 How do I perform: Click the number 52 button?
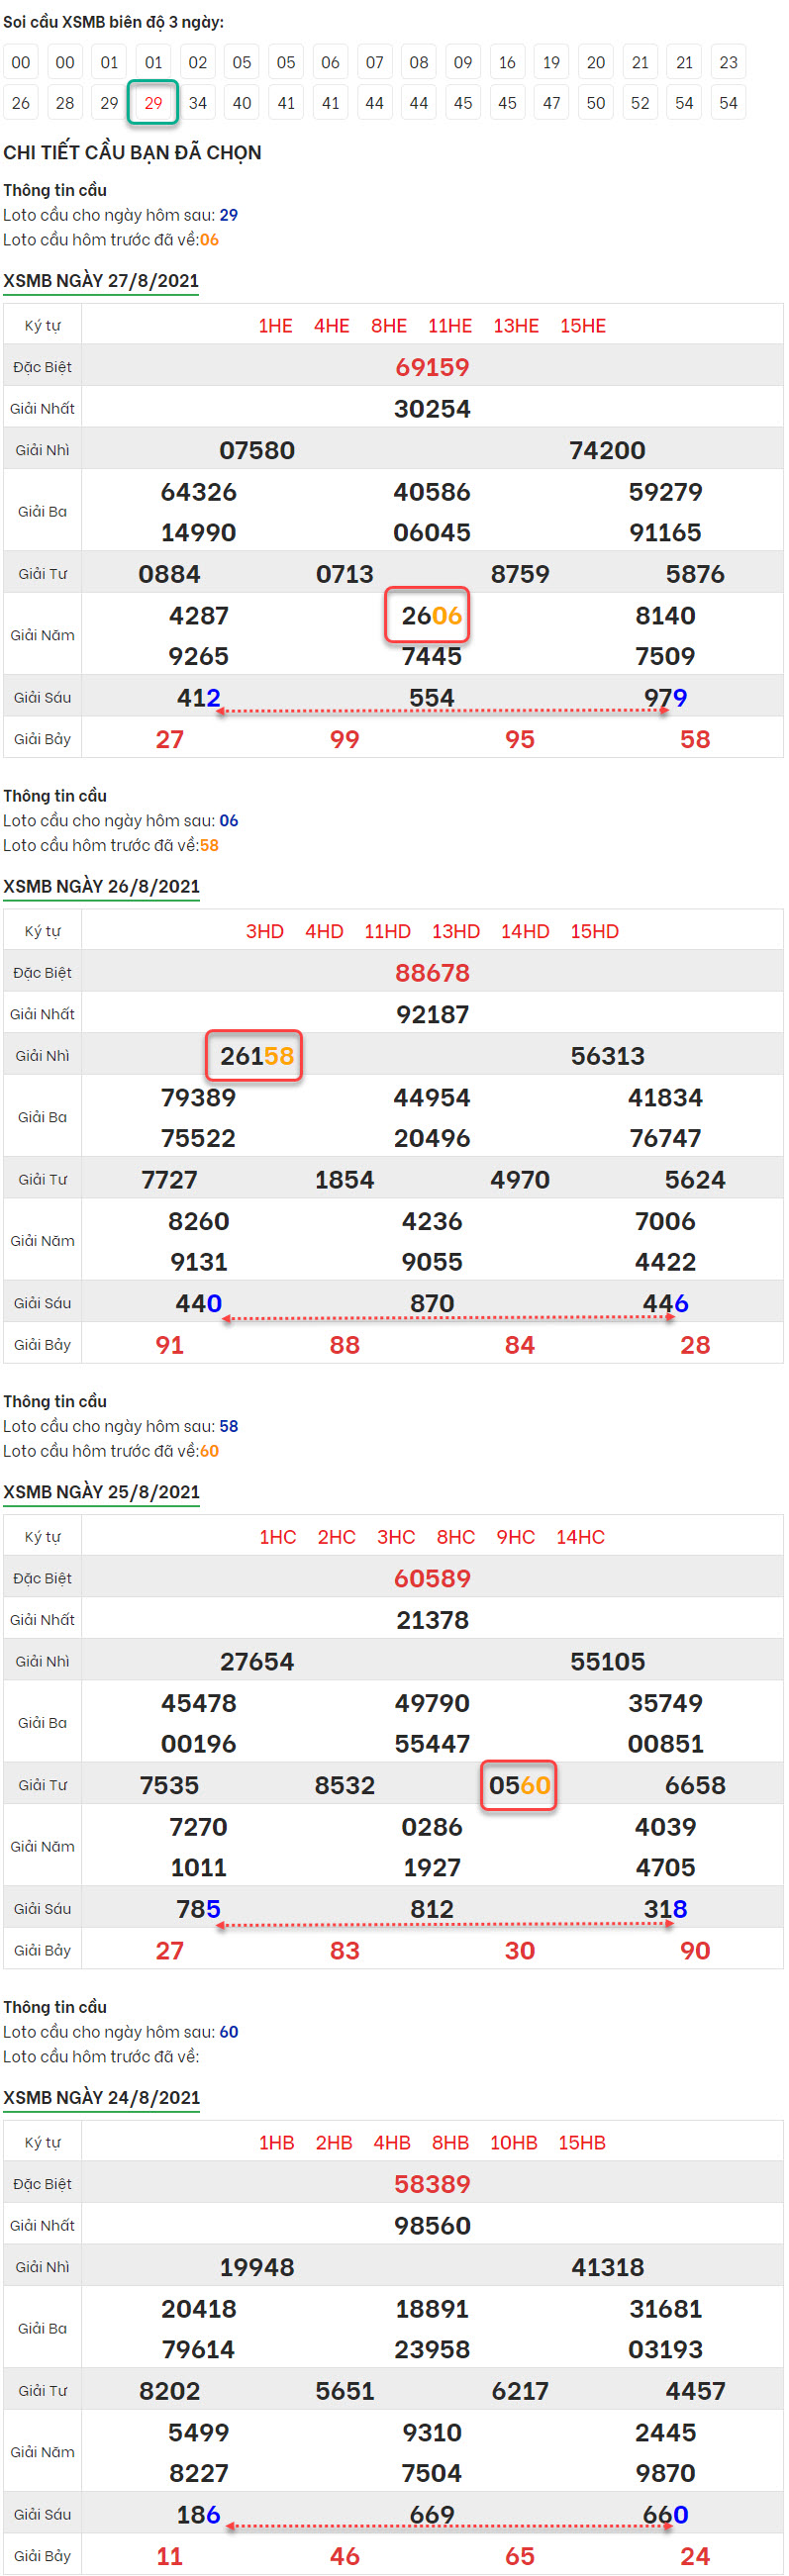tap(640, 103)
